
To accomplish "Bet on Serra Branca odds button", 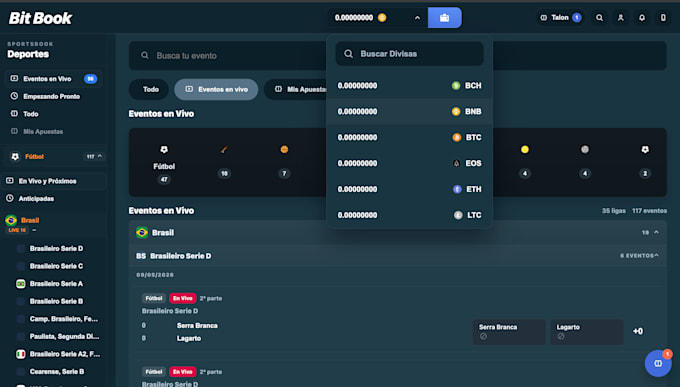I will click(x=509, y=332).
